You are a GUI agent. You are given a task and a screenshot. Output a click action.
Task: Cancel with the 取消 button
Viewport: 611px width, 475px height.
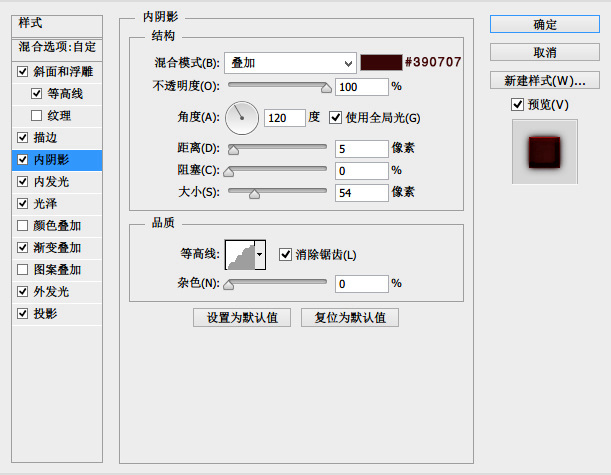[x=545, y=52]
